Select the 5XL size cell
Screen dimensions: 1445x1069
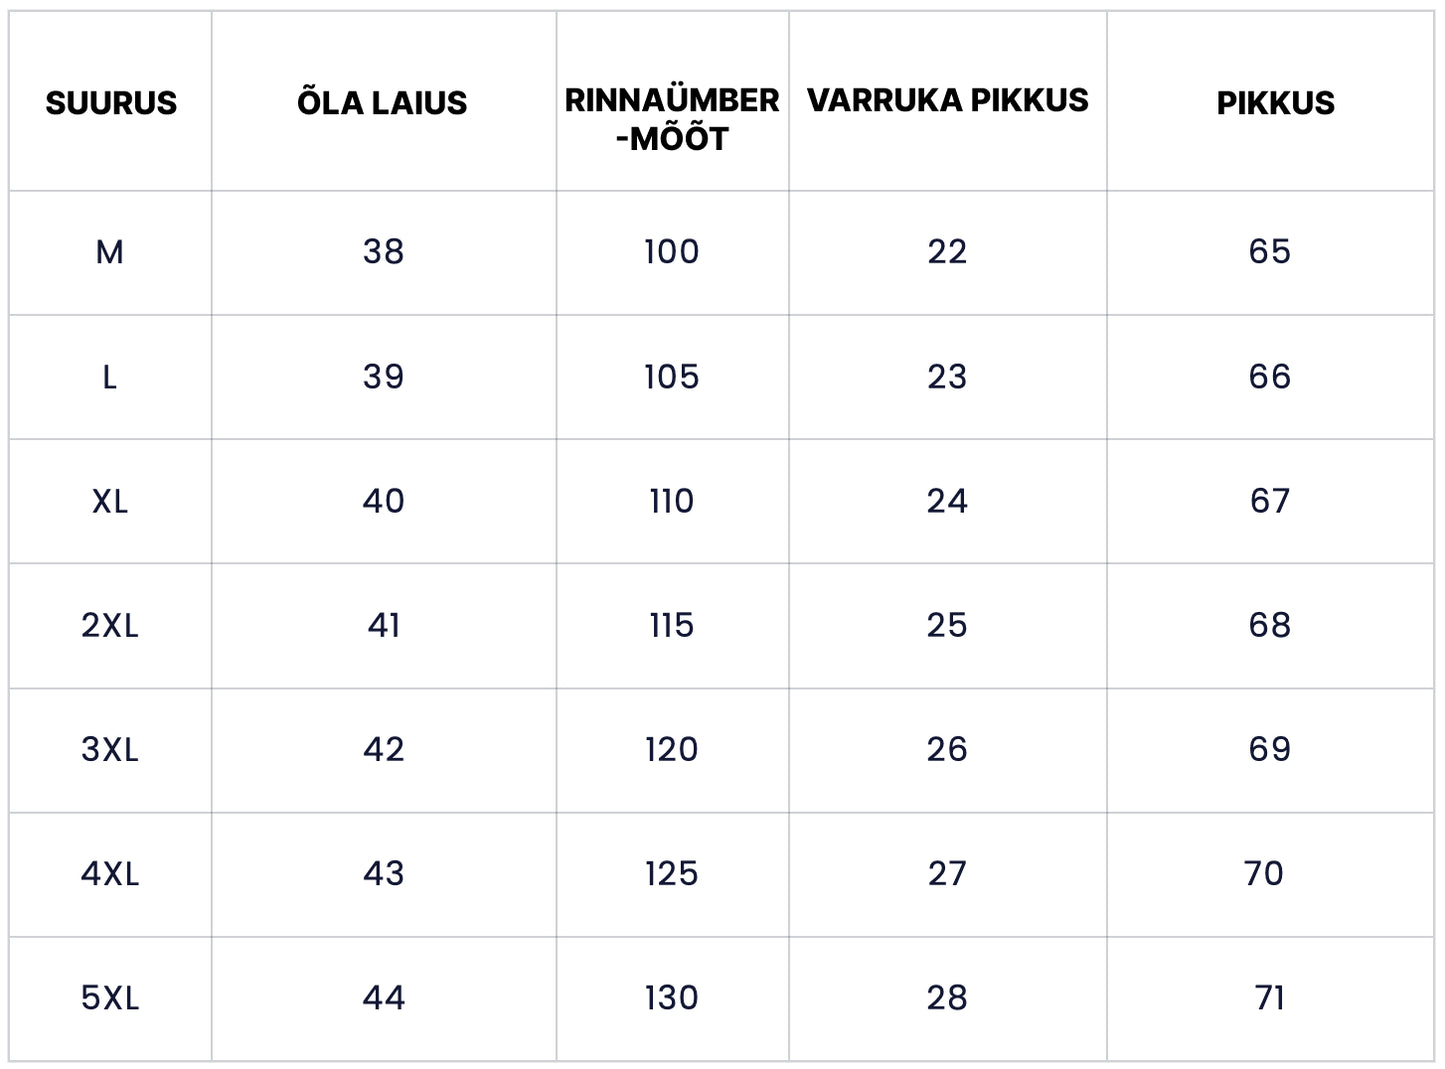pos(110,997)
